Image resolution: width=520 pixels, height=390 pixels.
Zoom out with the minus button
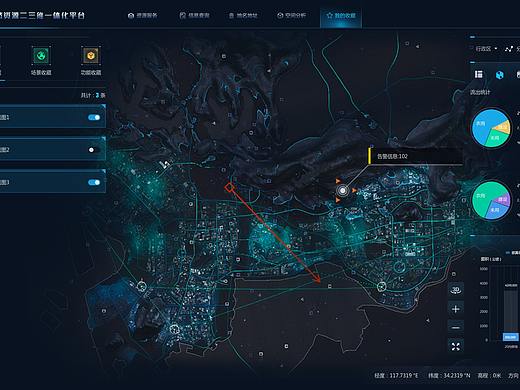456,327
